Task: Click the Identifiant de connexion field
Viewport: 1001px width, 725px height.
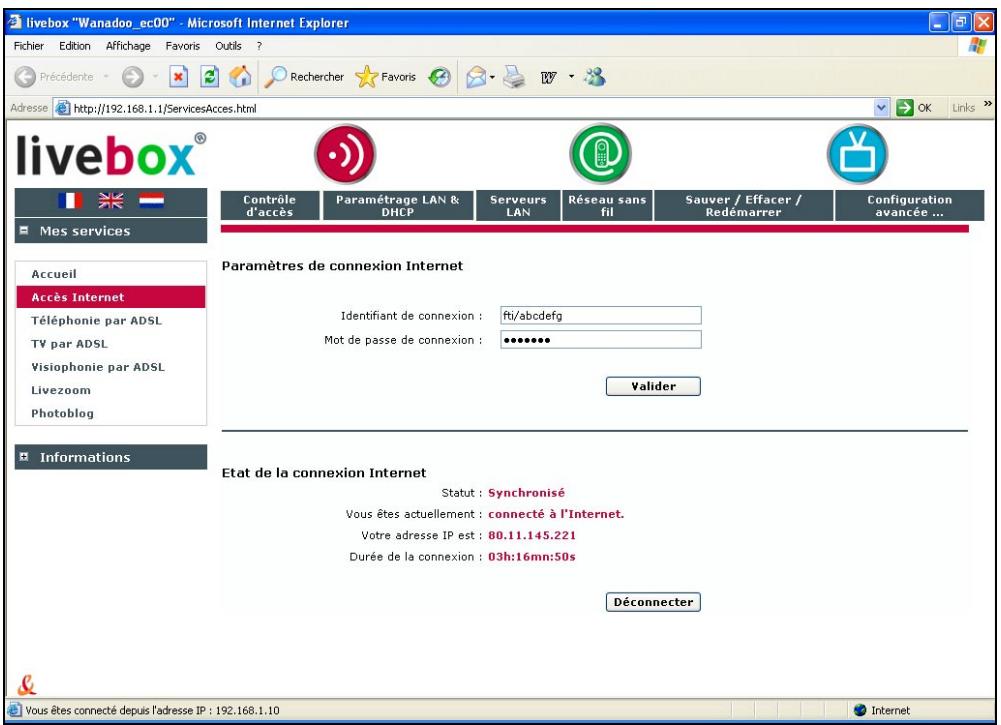Action: [601, 315]
